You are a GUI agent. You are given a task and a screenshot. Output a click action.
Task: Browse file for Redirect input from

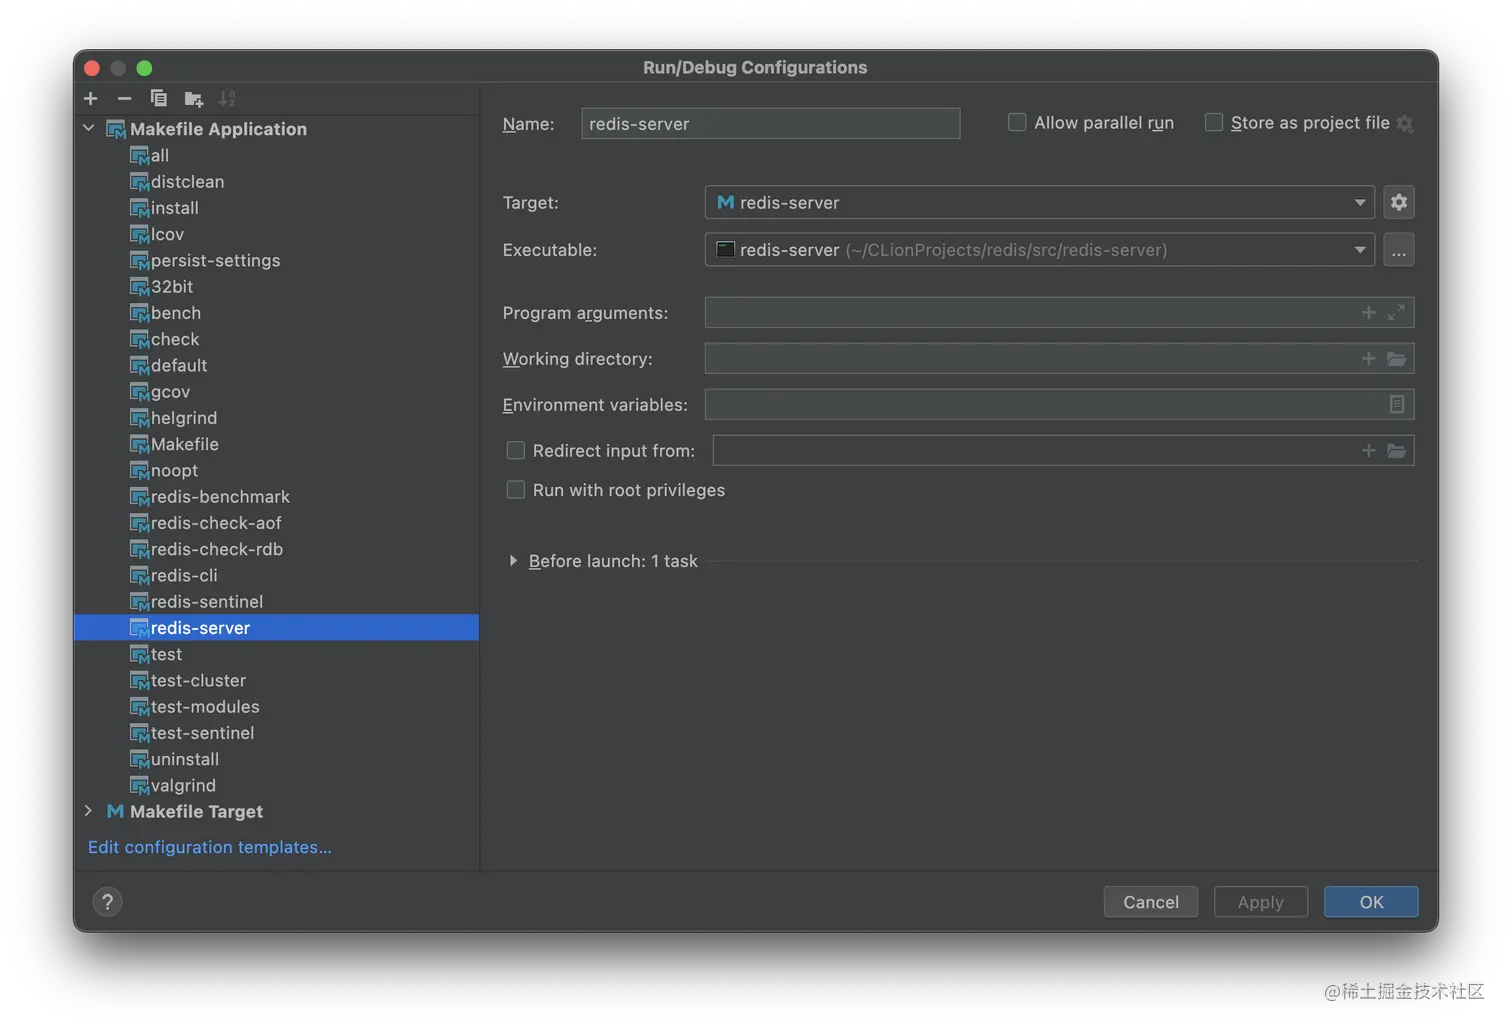[x=1396, y=451]
